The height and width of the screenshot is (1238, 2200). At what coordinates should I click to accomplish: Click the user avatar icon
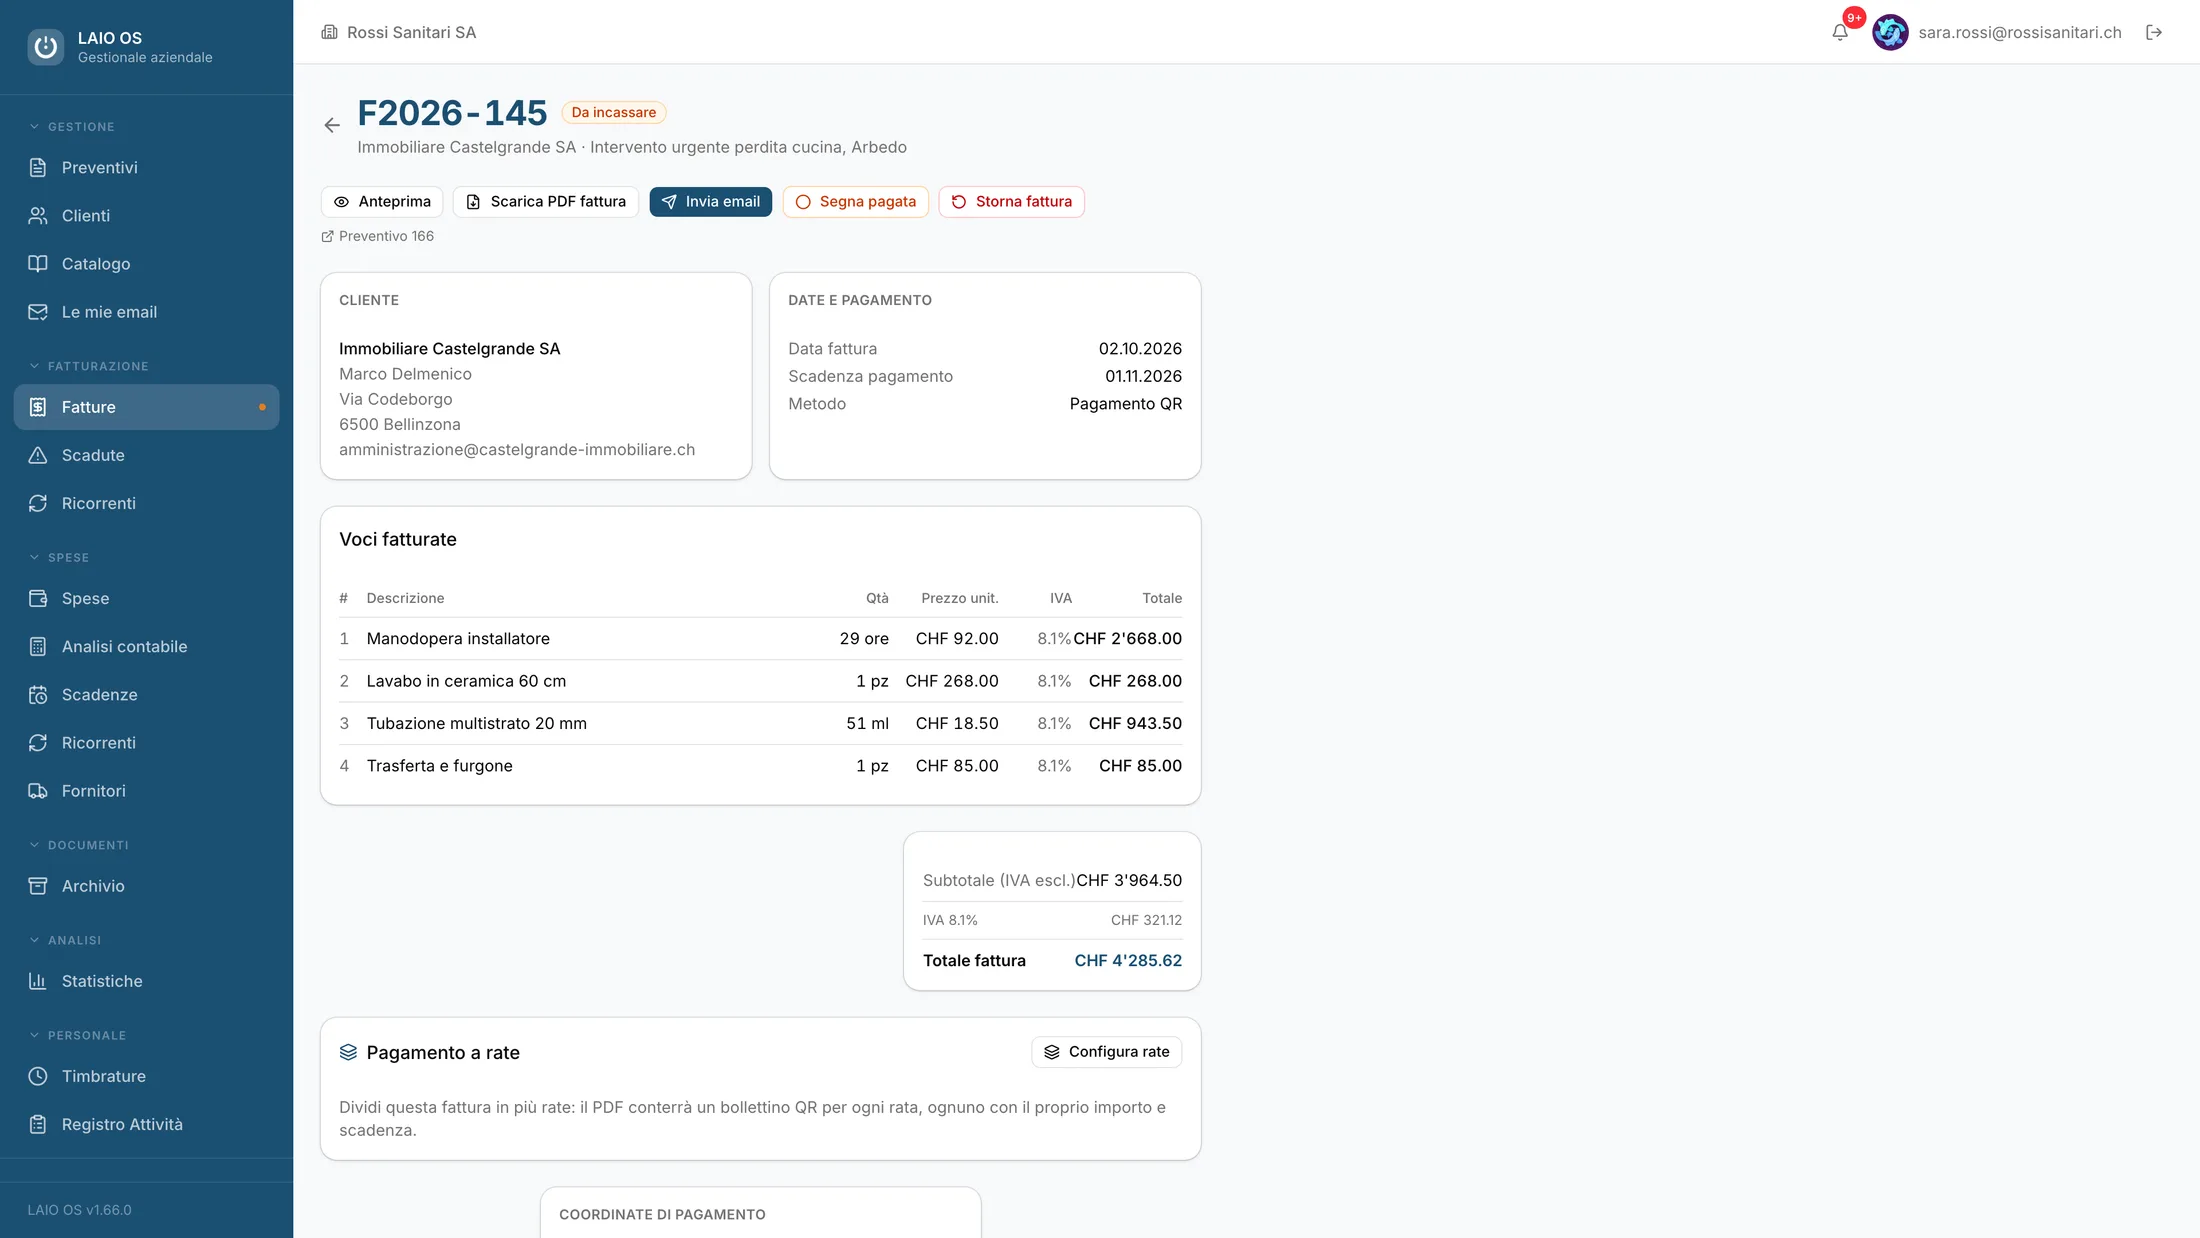[x=1890, y=32]
